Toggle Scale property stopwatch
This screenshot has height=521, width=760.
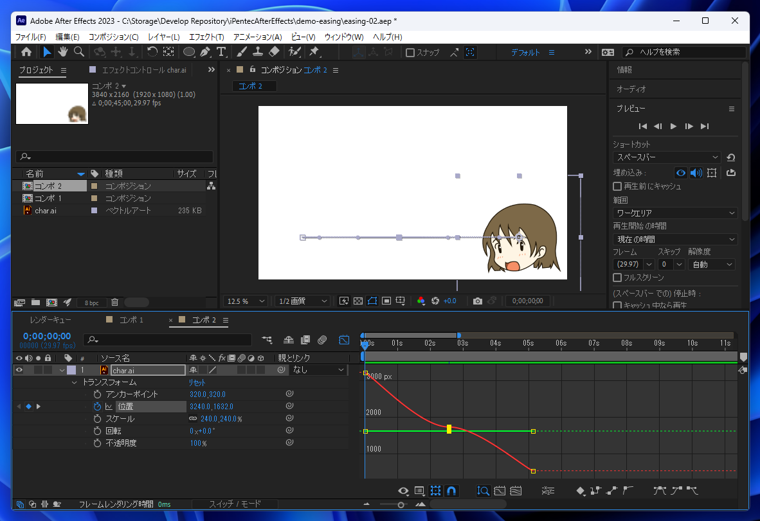[x=97, y=419]
